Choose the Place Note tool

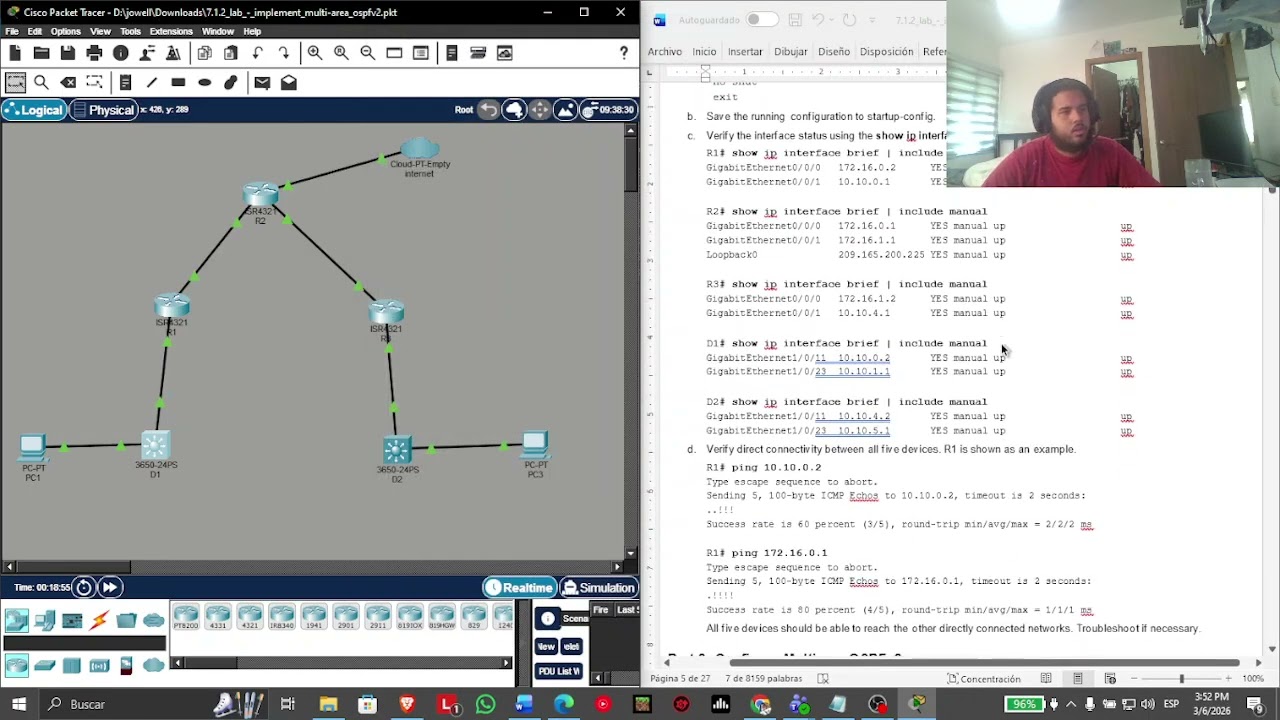[125, 83]
